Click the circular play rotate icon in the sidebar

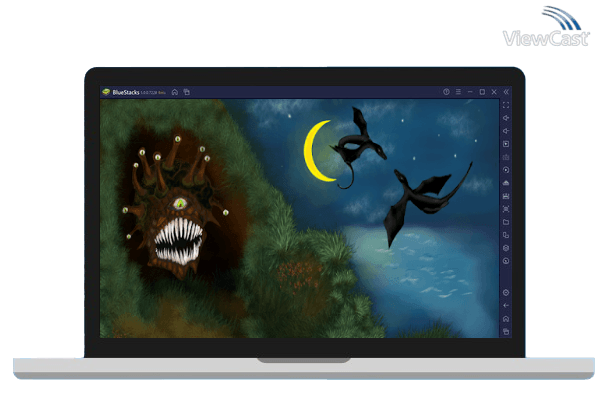[506, 170]
